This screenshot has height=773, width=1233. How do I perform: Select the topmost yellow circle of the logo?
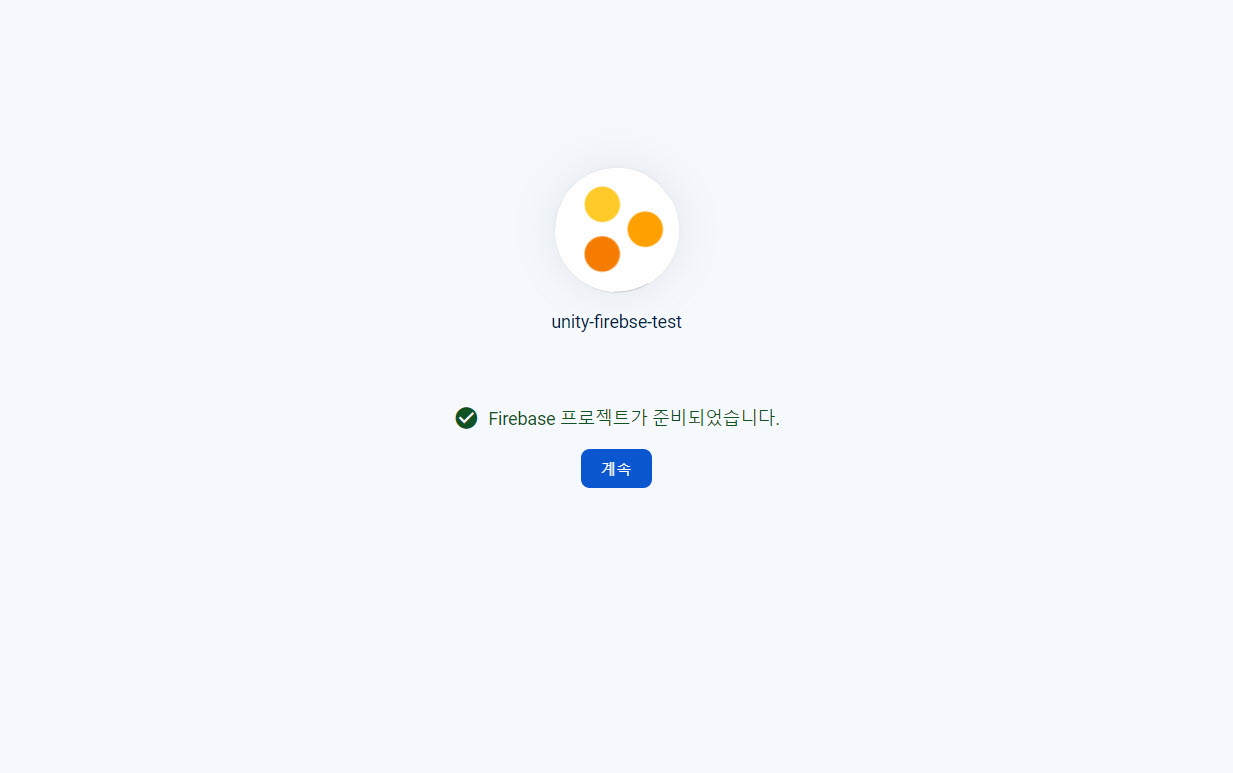pos(602,204)
